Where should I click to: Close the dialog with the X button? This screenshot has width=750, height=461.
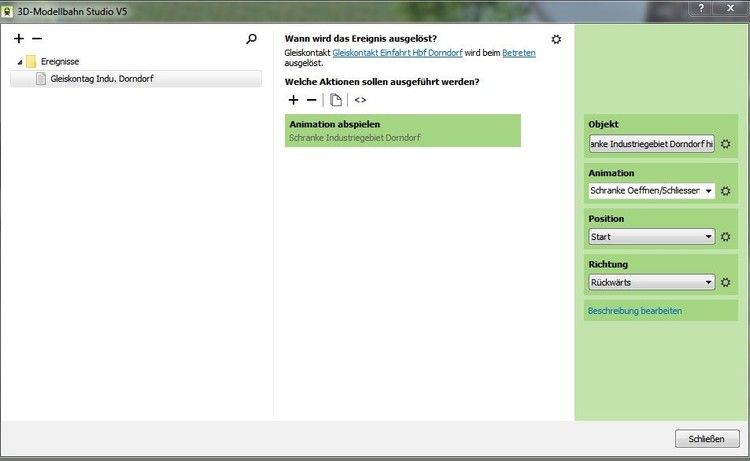730,8
